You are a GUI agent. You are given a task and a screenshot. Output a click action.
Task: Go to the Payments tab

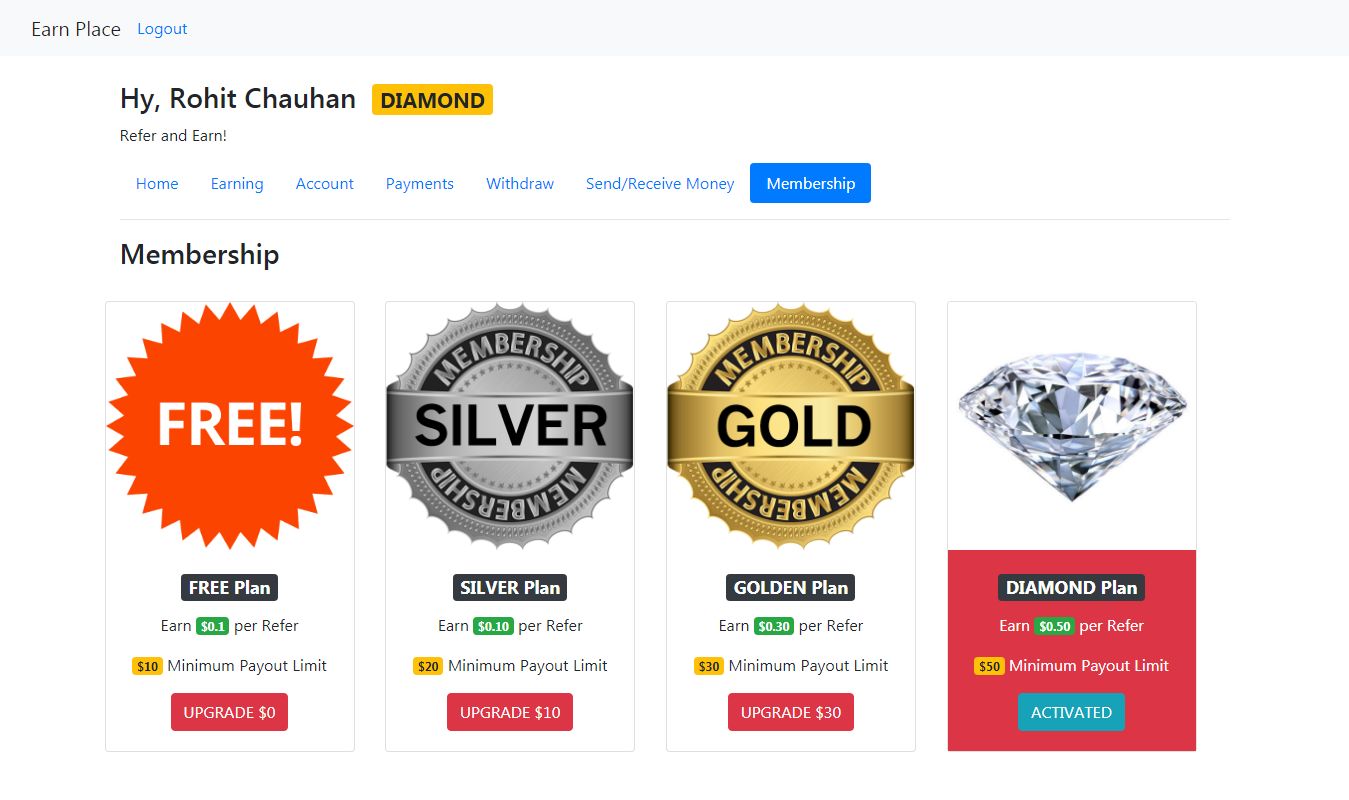click(x=420, y=183)
